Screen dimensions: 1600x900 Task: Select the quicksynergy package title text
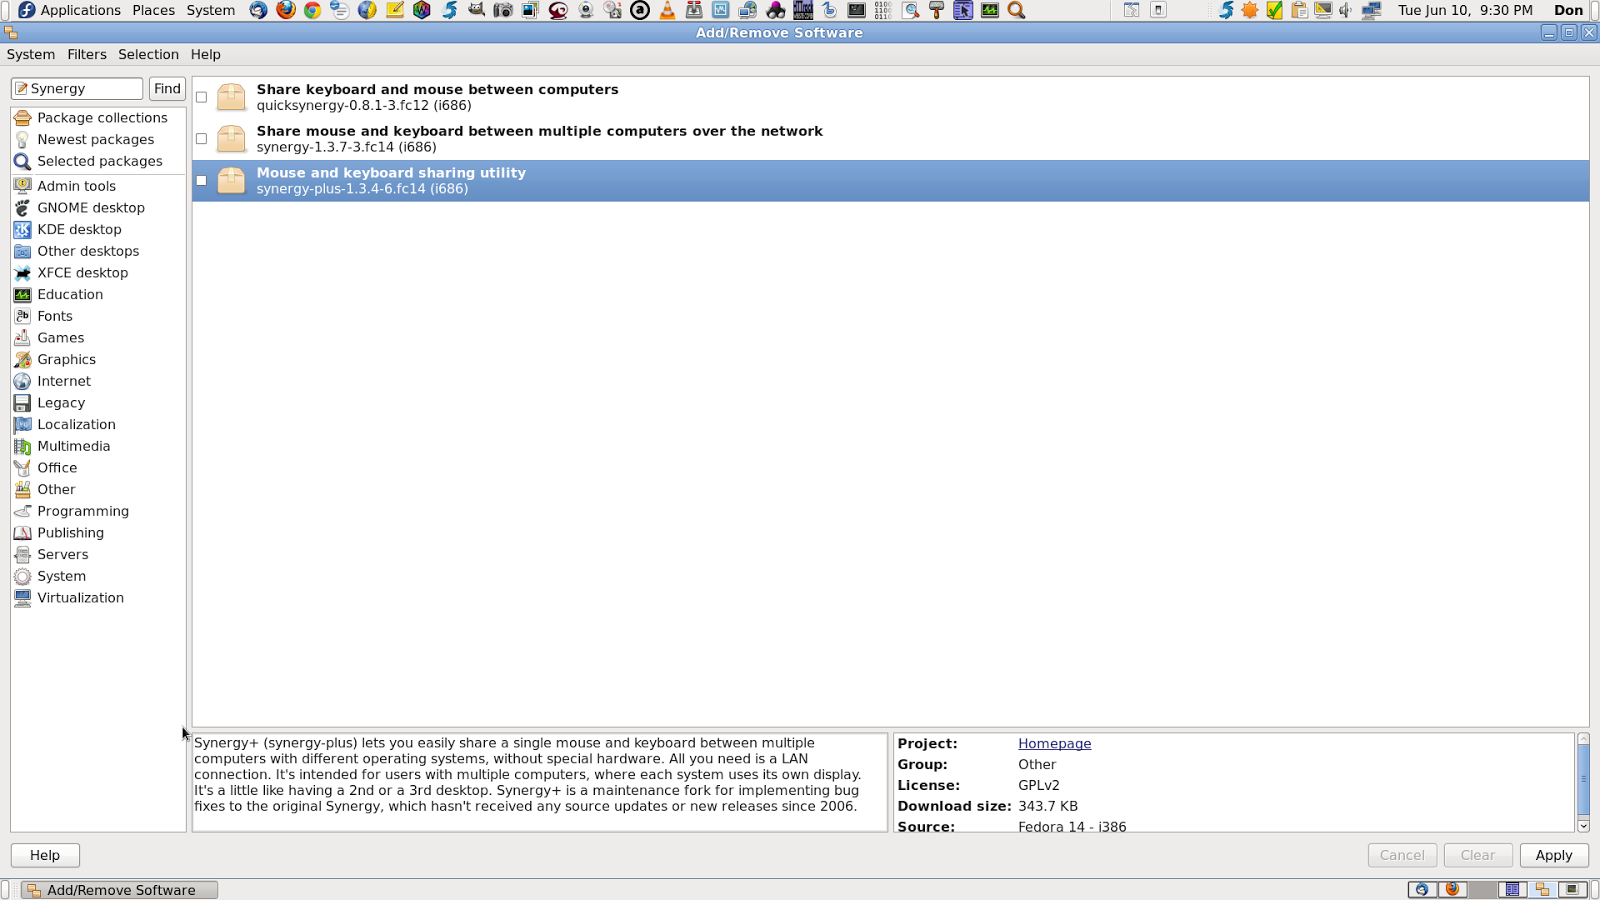pos(437,89)
